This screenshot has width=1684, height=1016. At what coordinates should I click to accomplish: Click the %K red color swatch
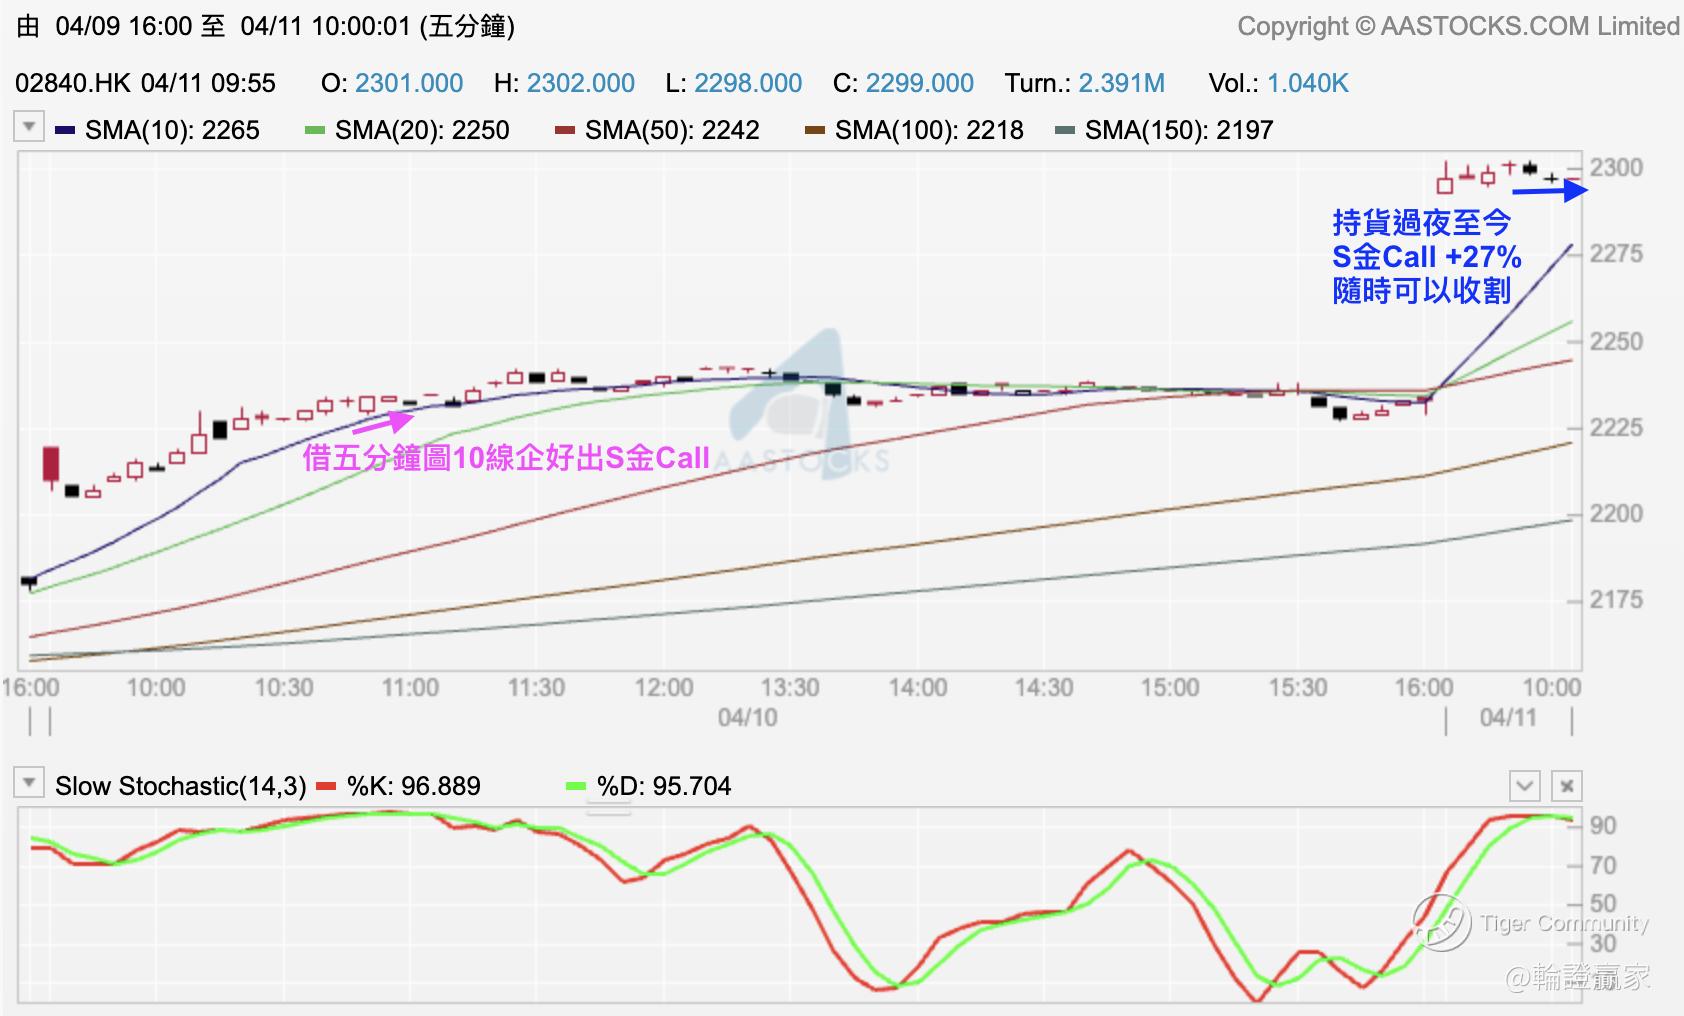326,786
